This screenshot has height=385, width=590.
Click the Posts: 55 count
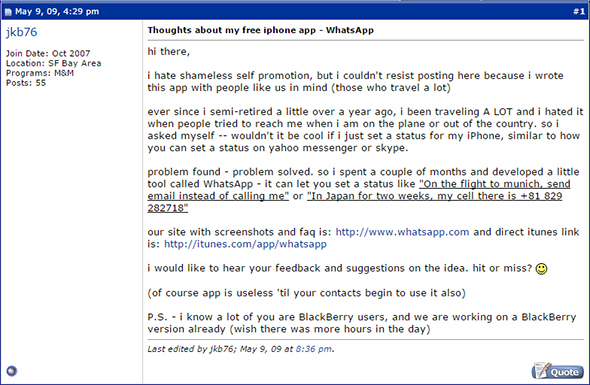26,83
